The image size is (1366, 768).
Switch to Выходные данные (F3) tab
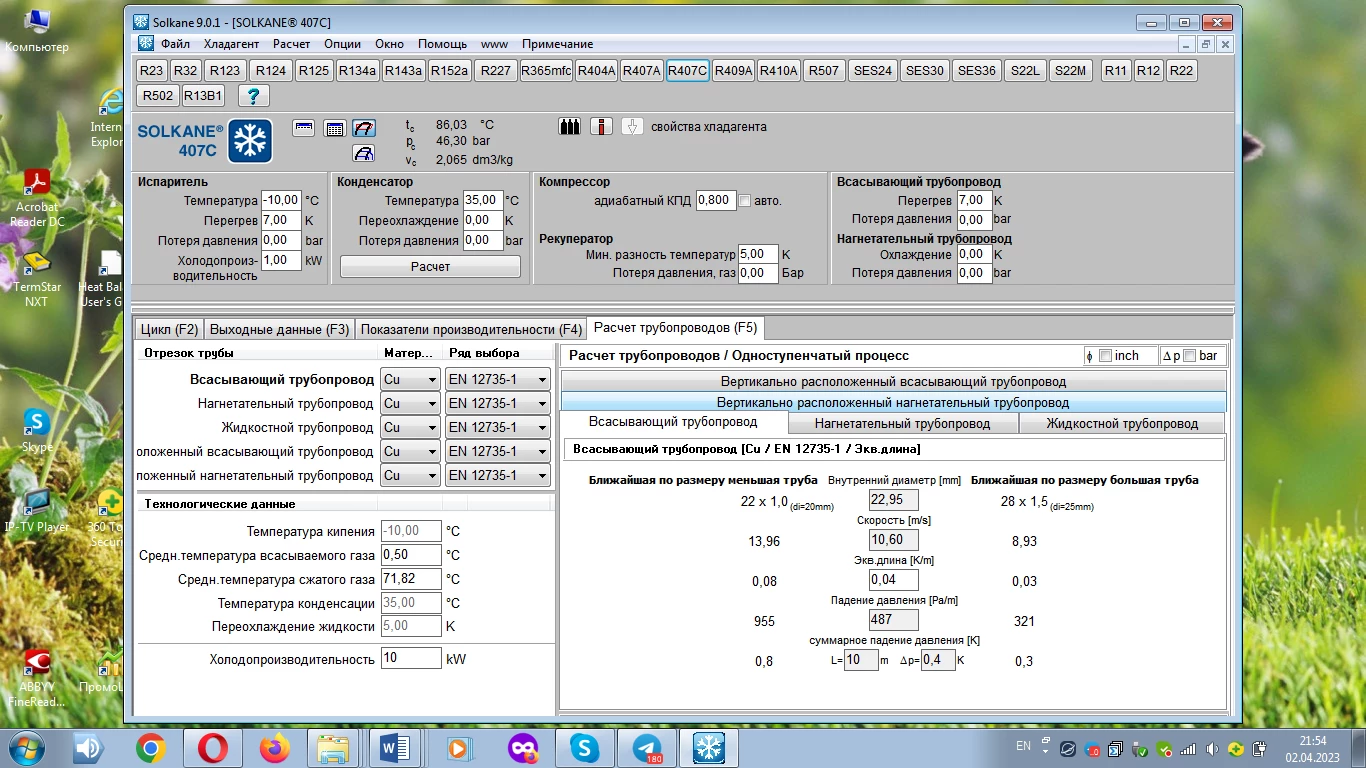click(280, 329)
